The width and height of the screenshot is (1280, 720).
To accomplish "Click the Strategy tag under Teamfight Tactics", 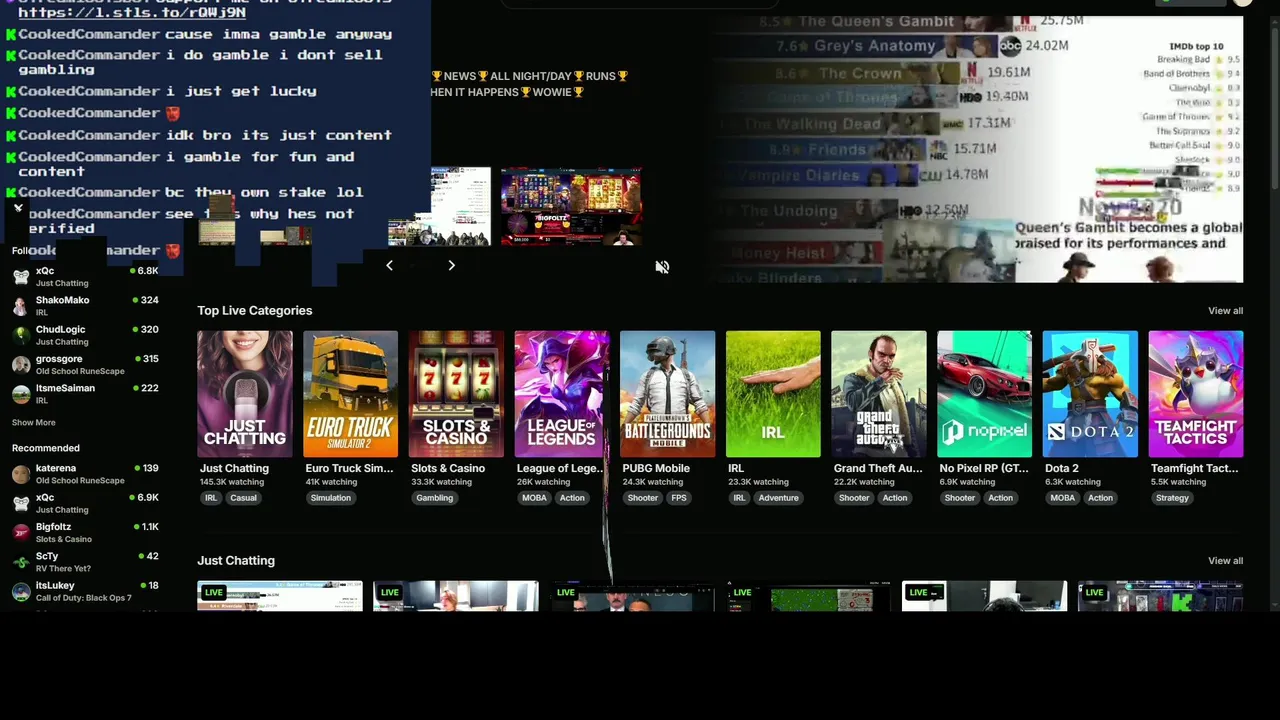I will click(1172, 498).
